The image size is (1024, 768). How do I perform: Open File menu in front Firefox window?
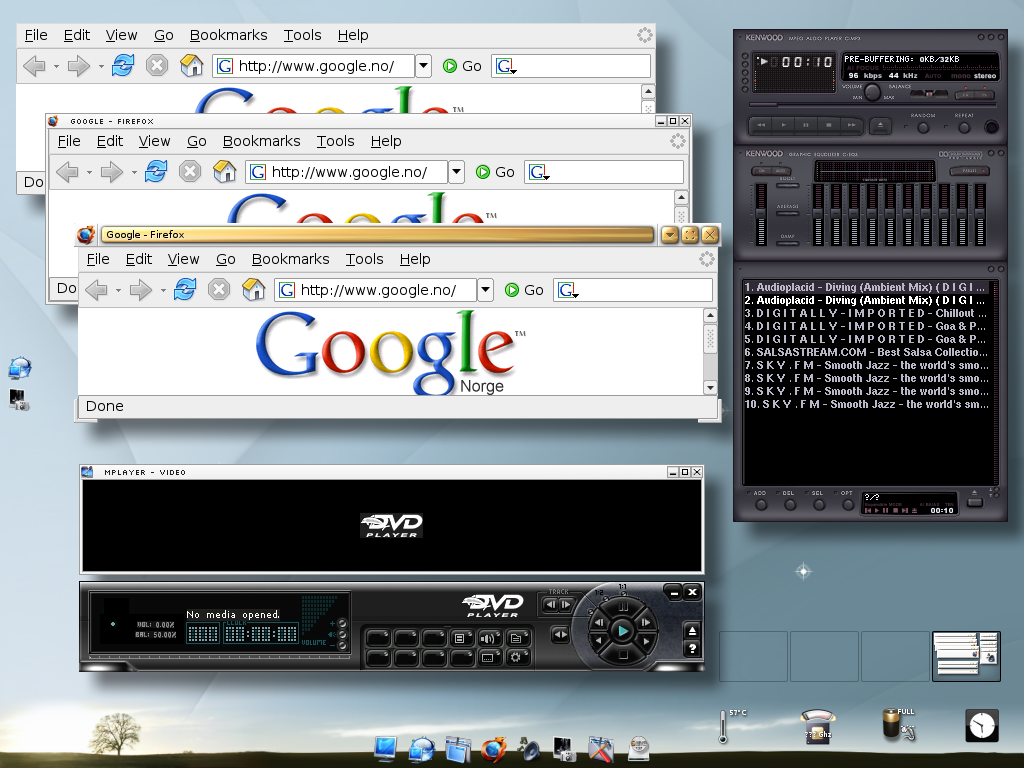pos(98,259)
